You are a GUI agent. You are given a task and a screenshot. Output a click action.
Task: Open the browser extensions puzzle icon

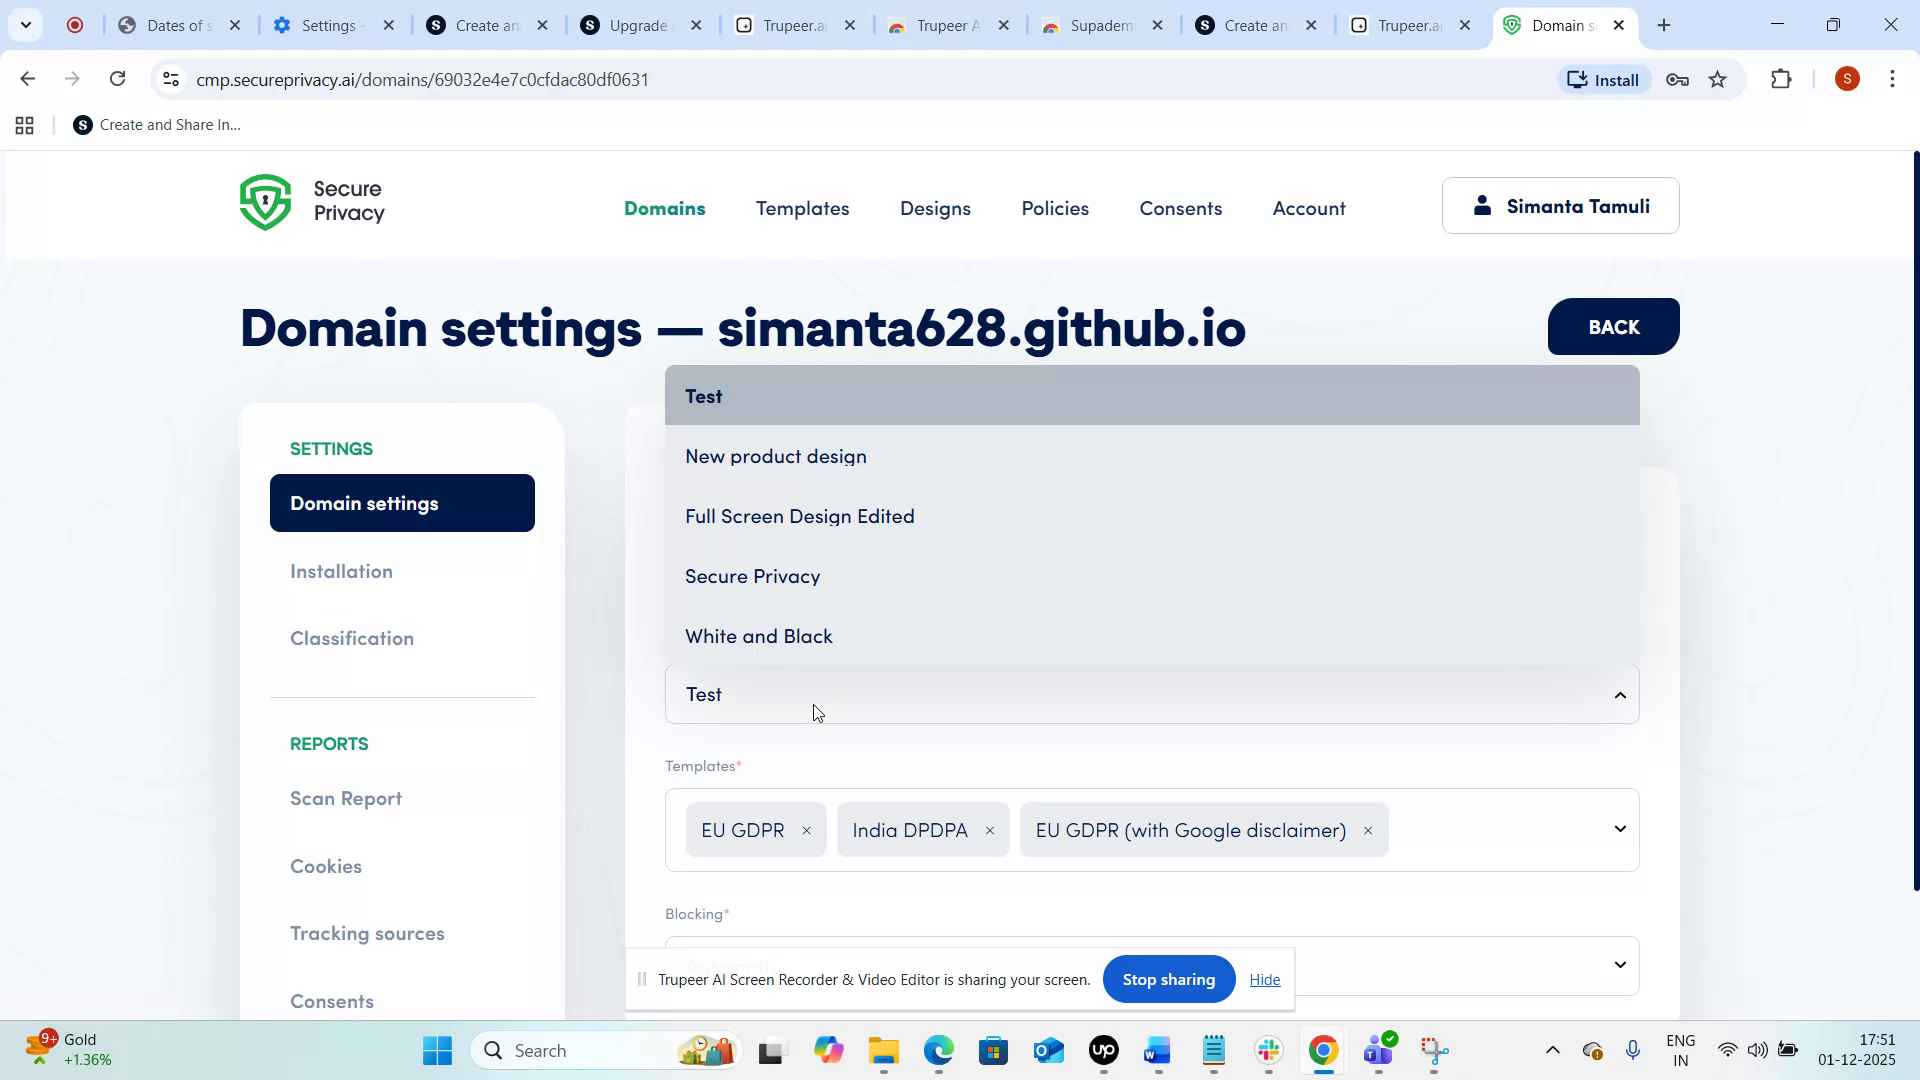[1782, 79]
